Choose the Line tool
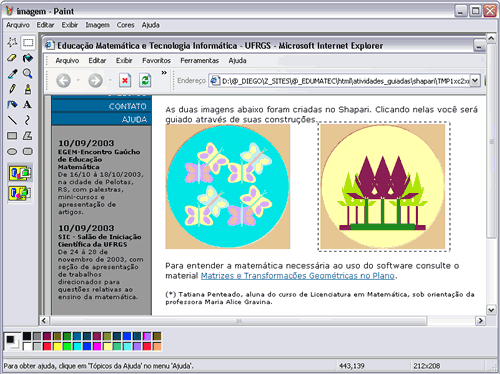The image size is (500, 374). coord(12,120)
